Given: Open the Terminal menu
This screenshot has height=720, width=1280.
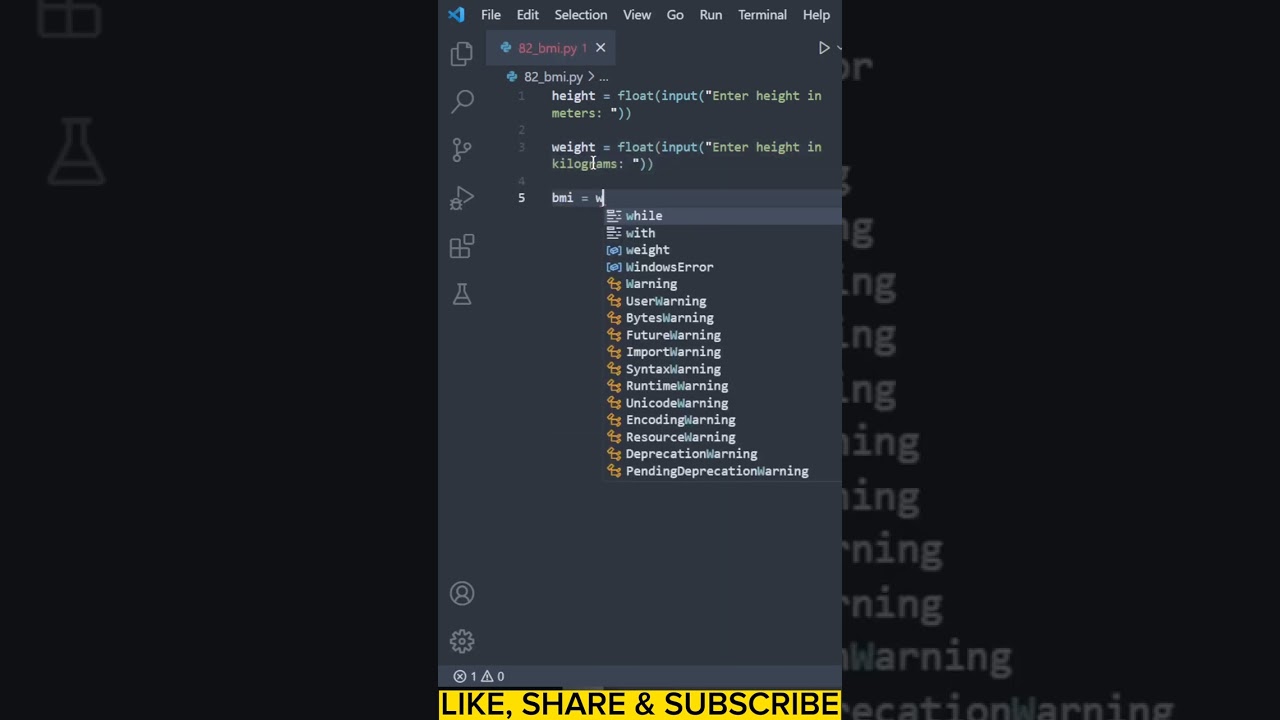Looking at the screenshot, I should tap(762, 15).
